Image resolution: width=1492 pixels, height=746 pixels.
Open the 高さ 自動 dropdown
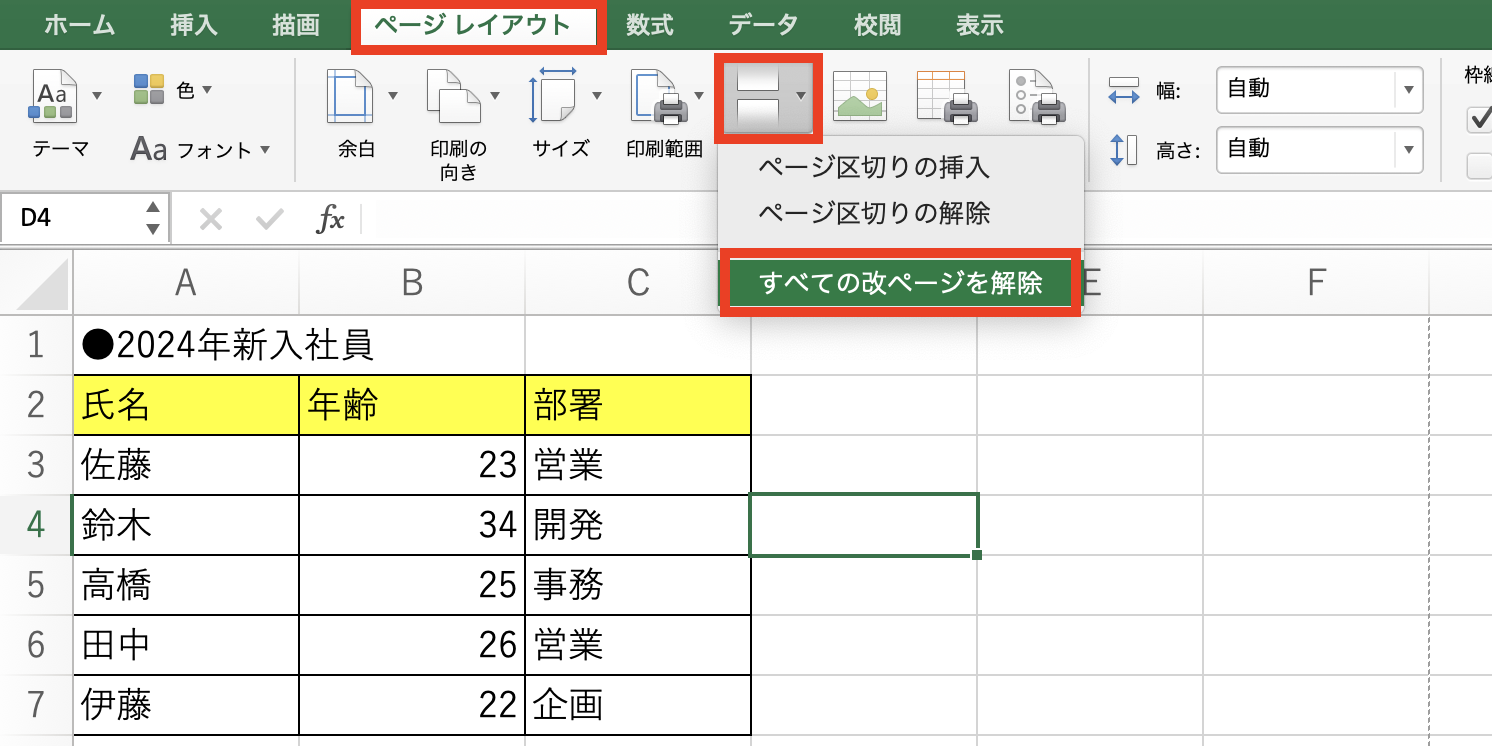(x=1408, y=150)
